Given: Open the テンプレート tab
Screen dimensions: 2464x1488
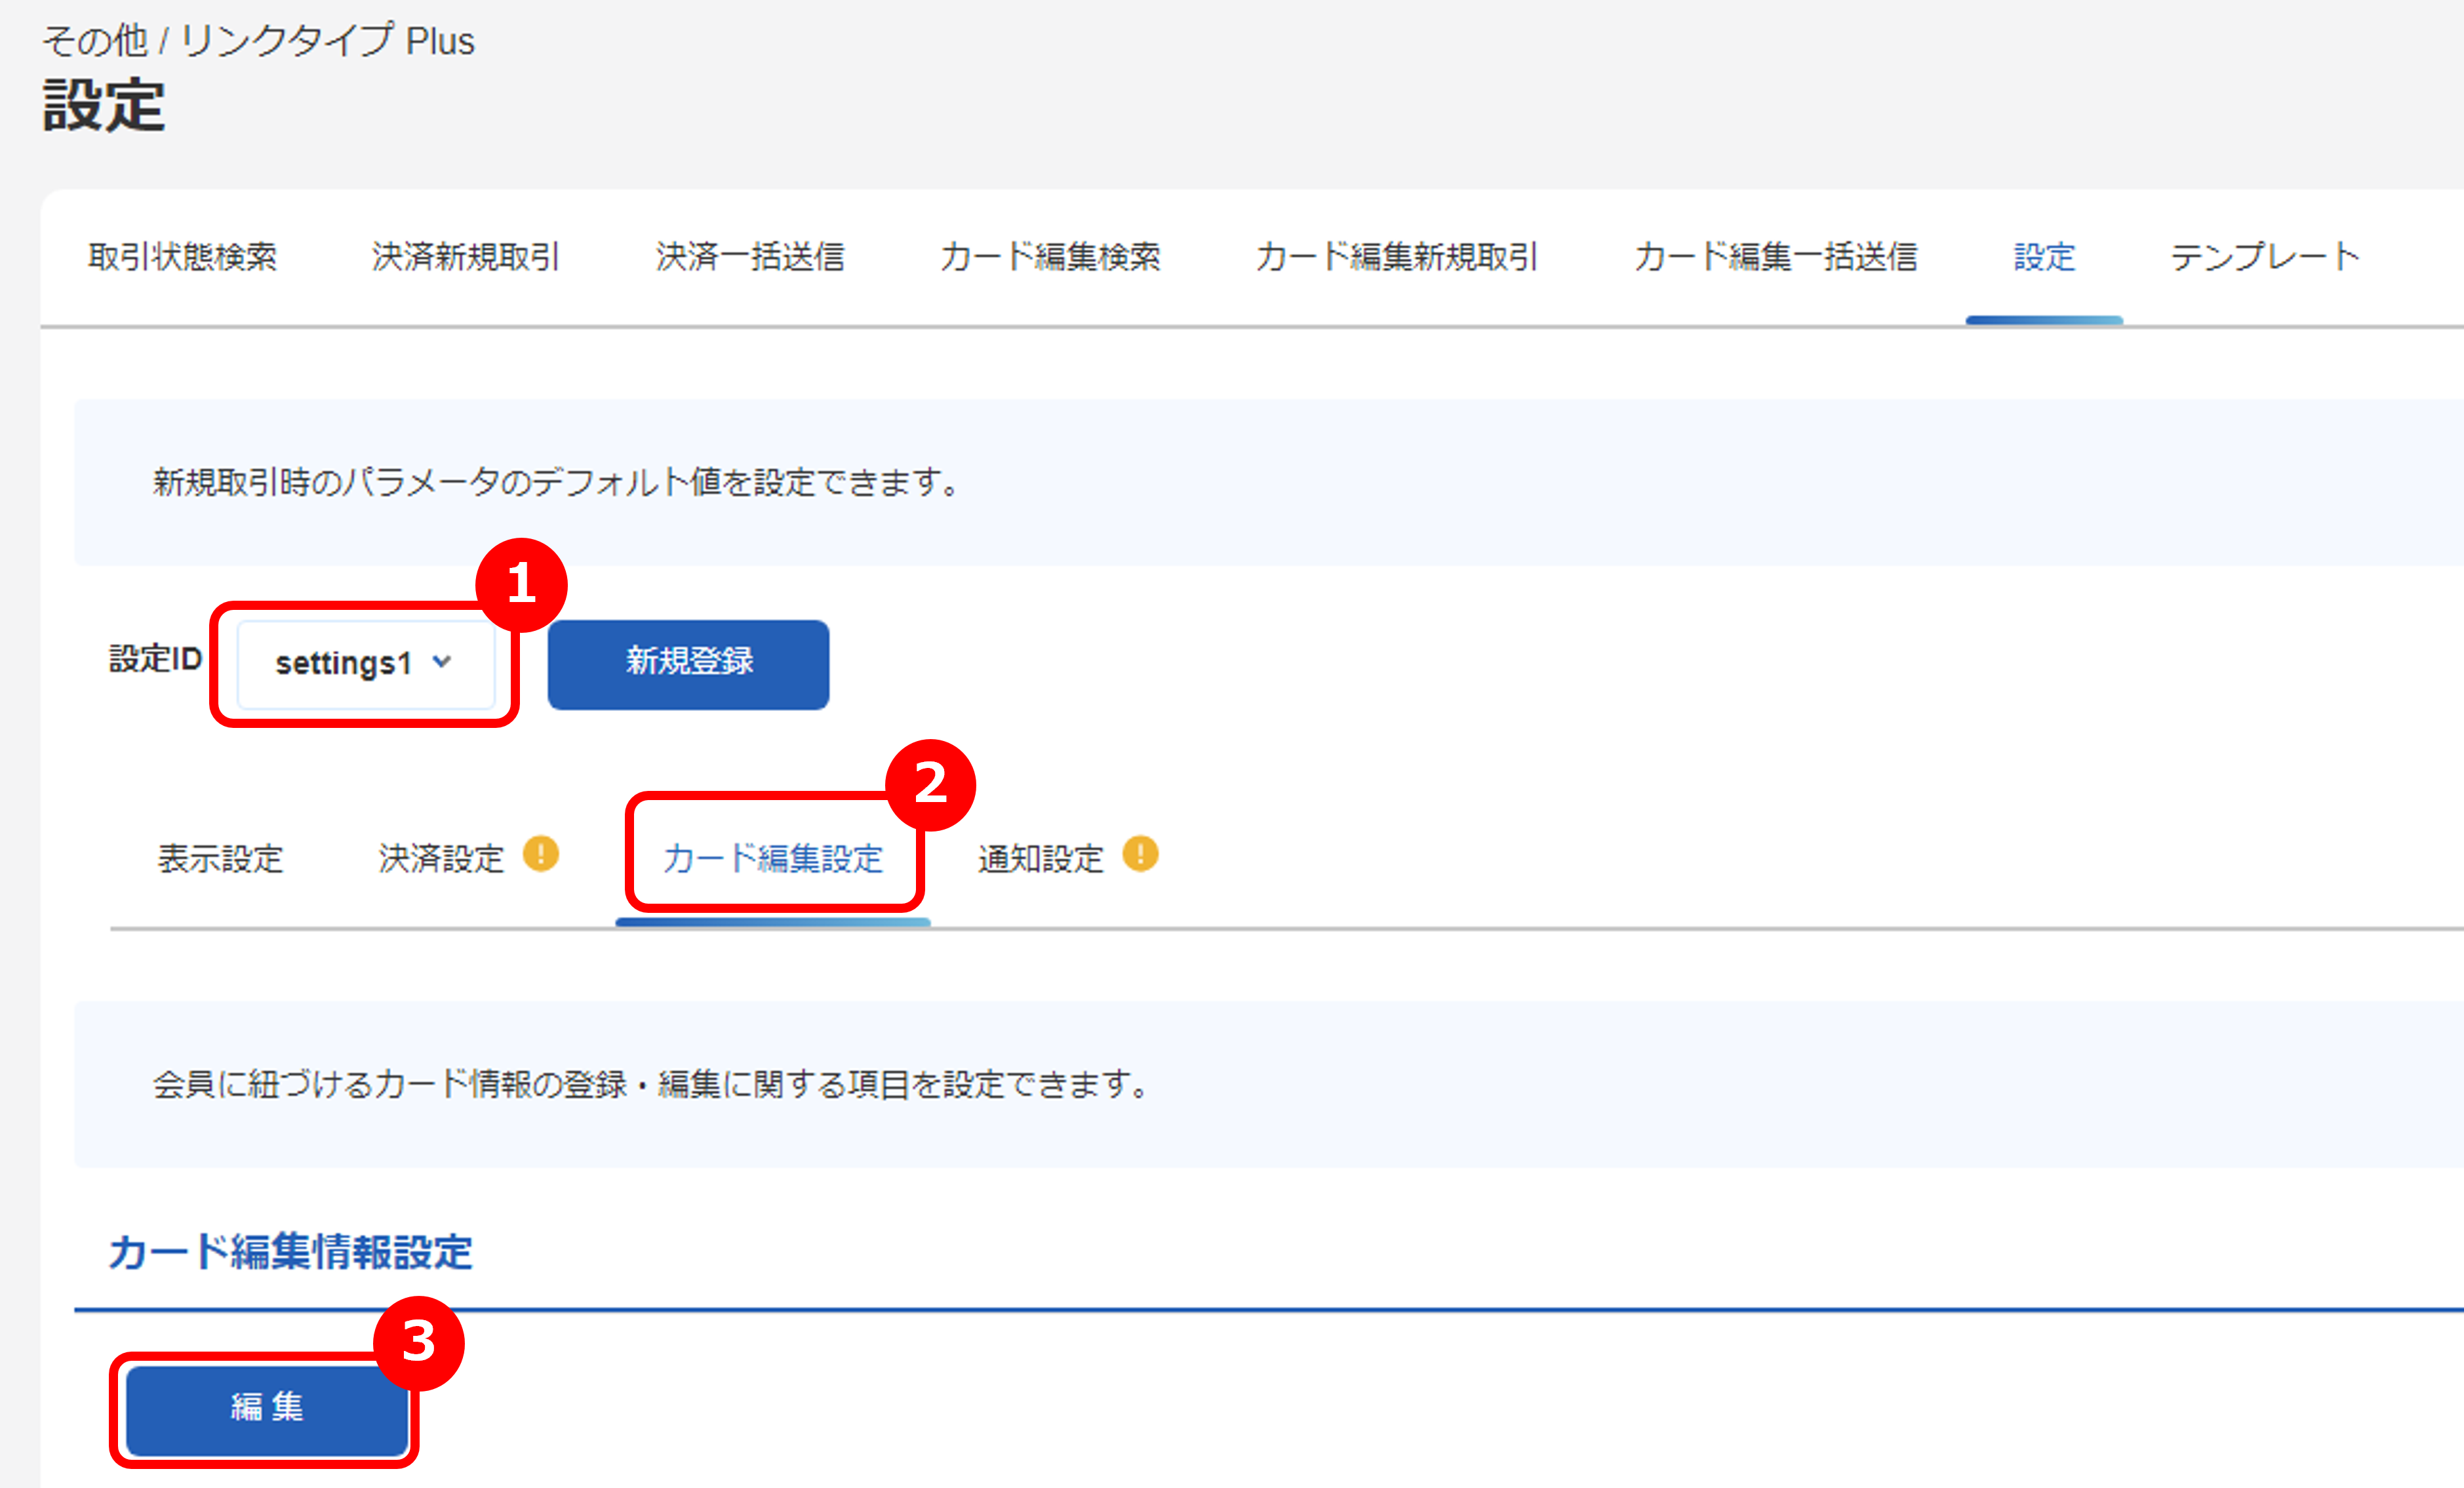Looking at the screenshot, I should tap(2264, 257).
